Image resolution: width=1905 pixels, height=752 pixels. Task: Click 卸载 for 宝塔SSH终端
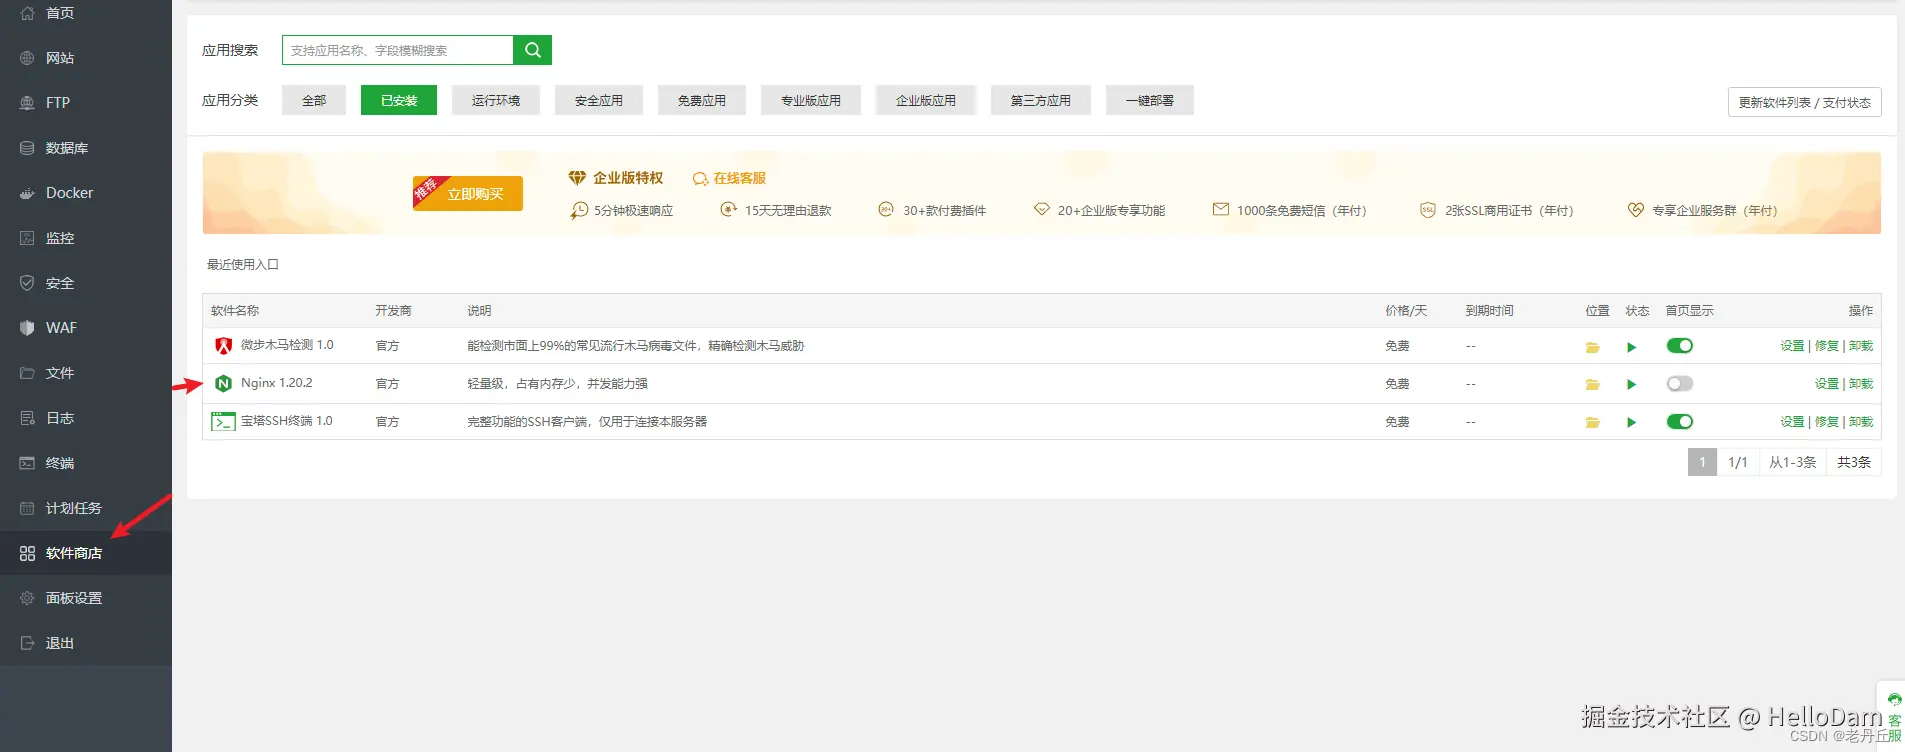pyautogui.click(x=1861, y=422)
